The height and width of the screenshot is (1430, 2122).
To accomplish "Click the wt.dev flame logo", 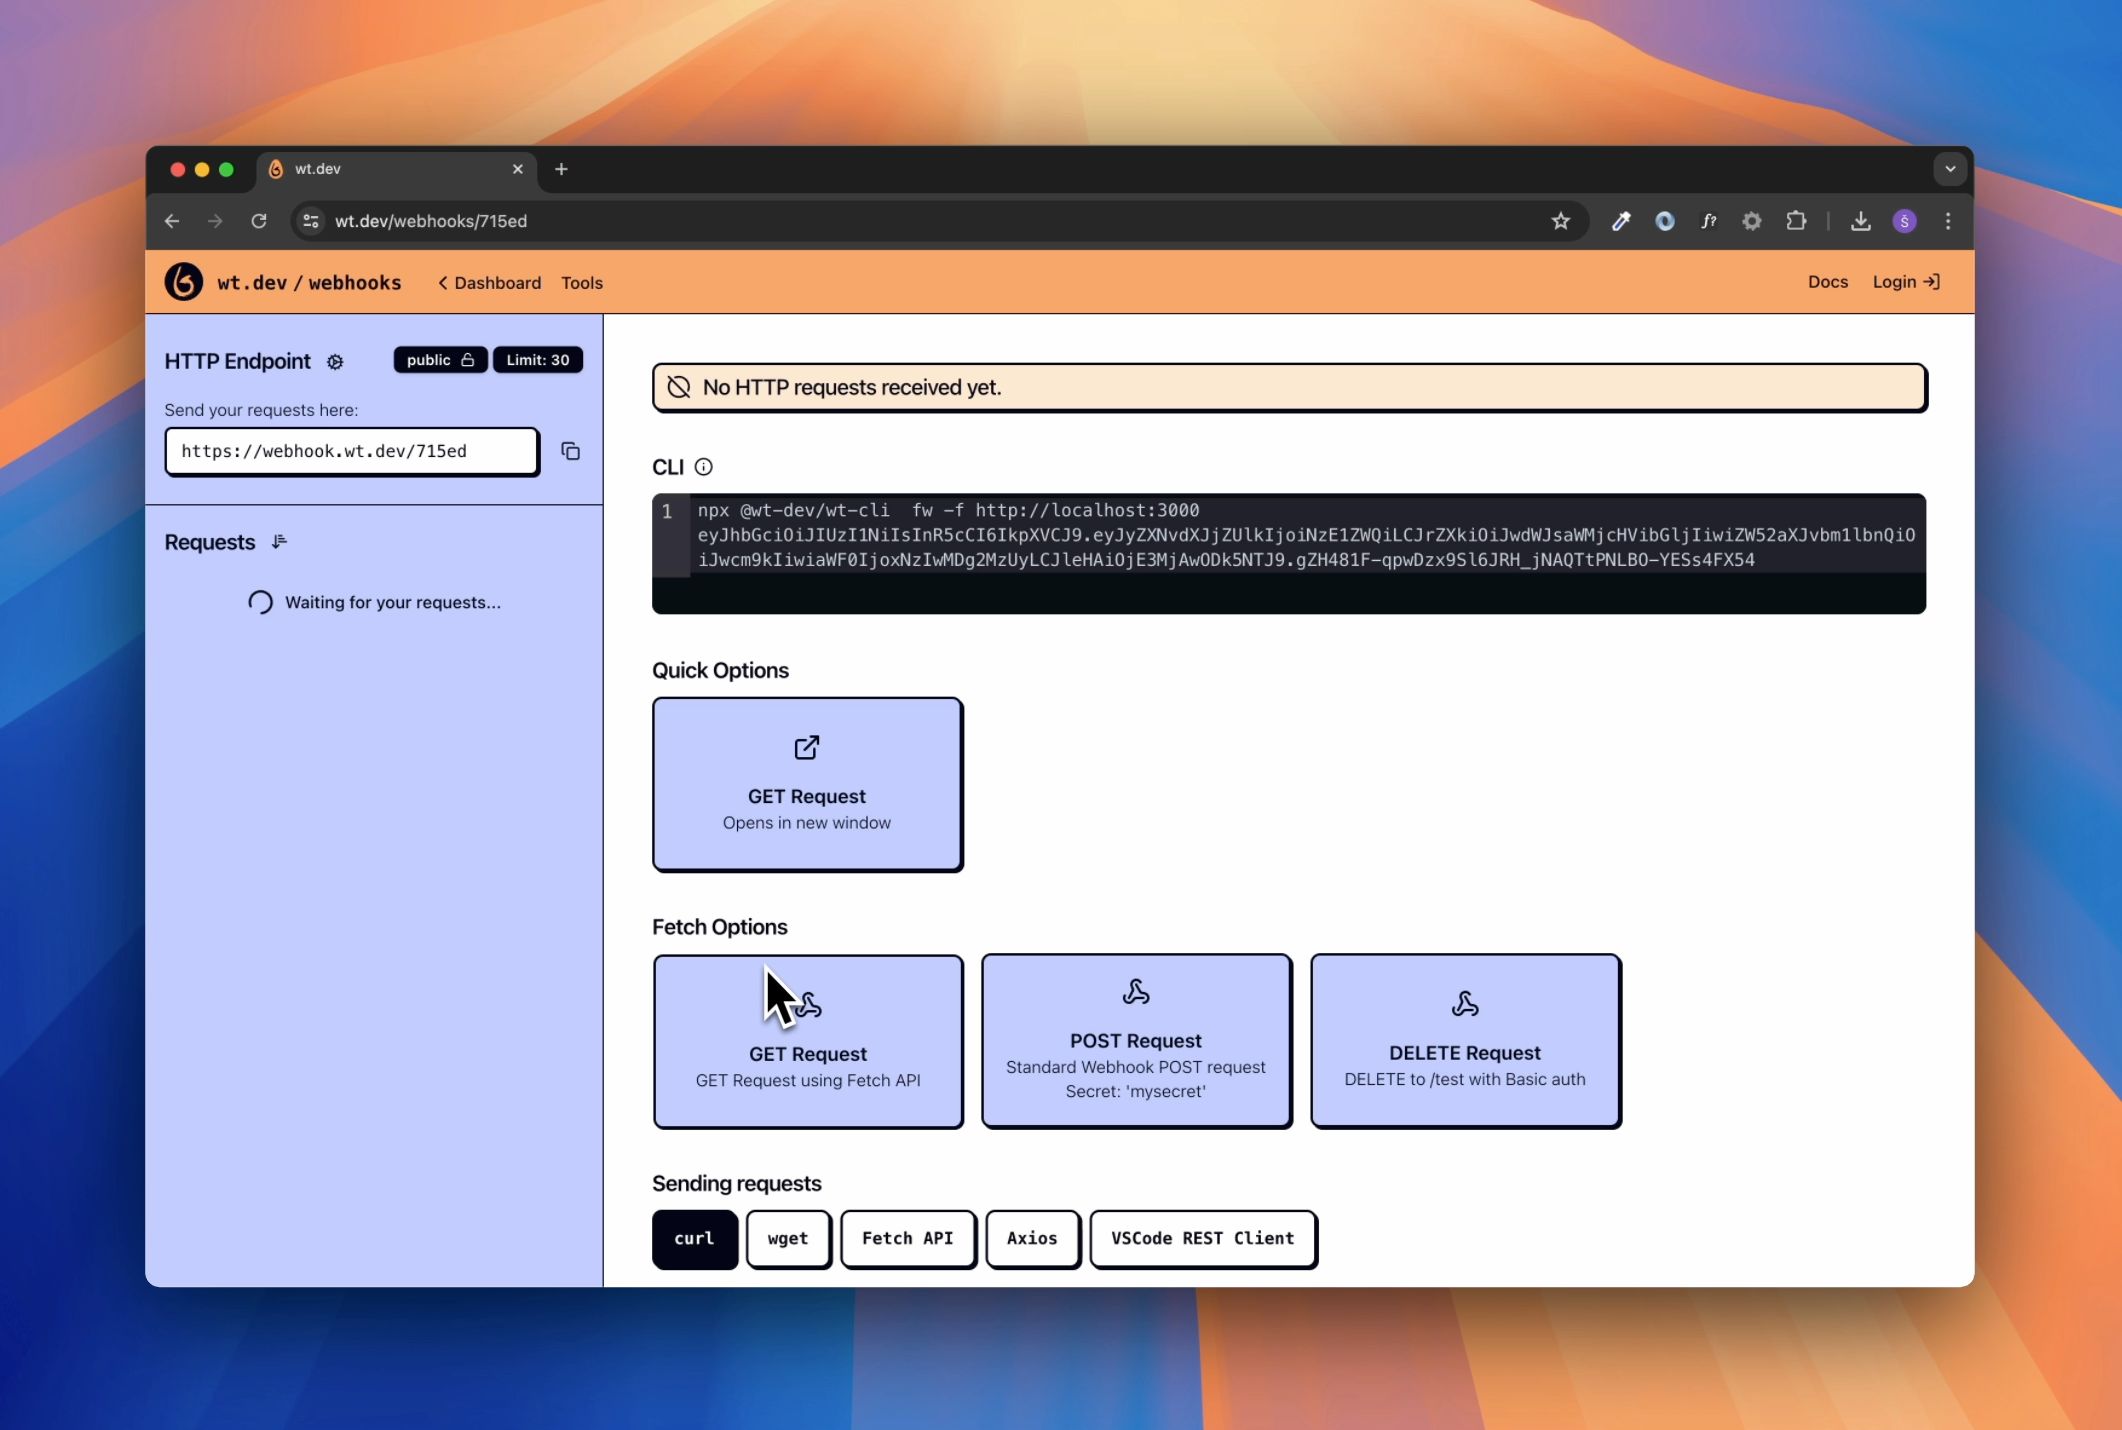I will (x=184, y=282).
